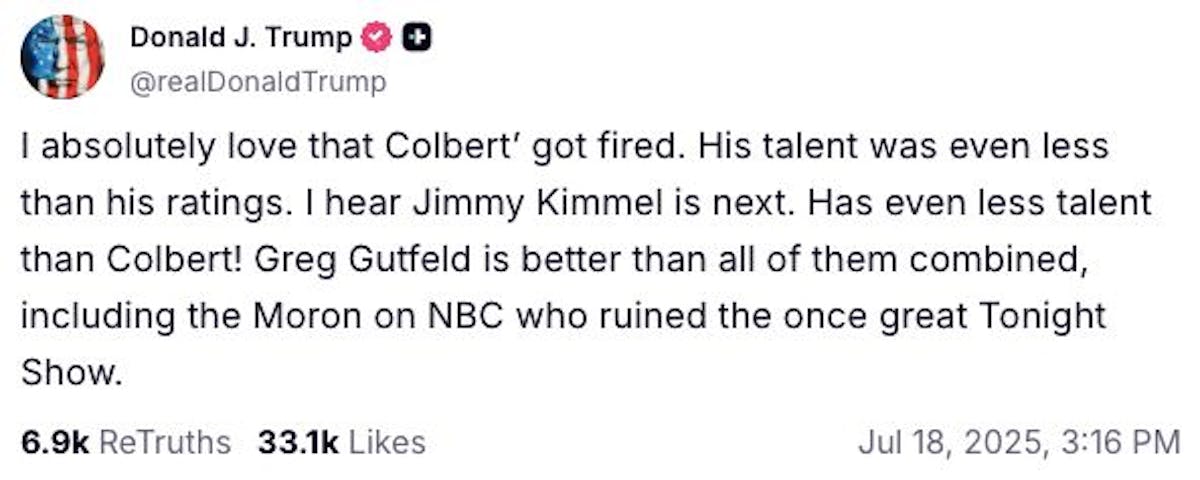Click the final word Show. in post
Viewport: 1200px width, 480px height.
(71, 373)
